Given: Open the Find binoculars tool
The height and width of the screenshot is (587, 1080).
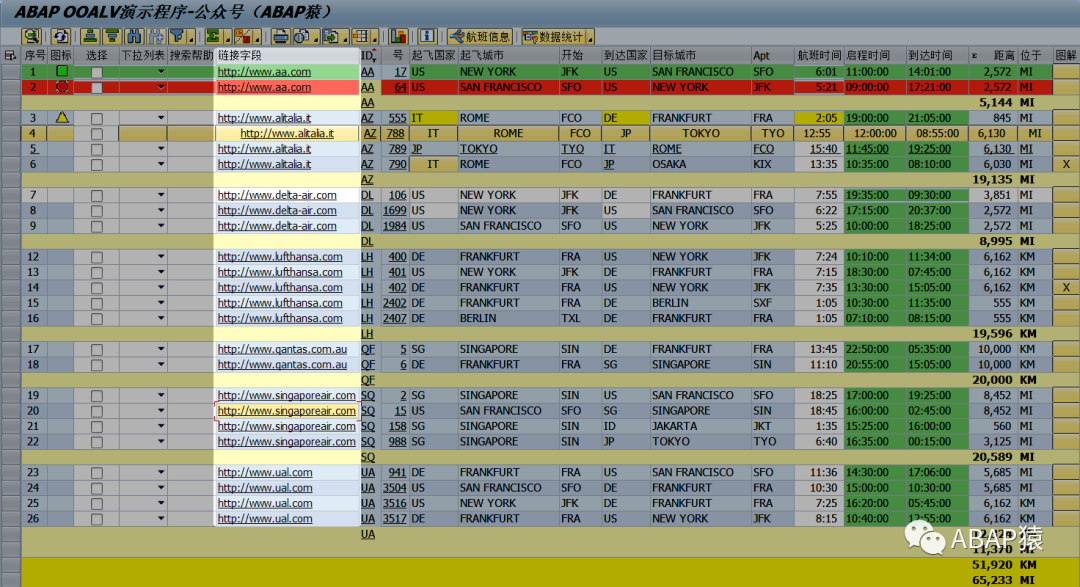Looking at the screenshot, I should (134, 37).
